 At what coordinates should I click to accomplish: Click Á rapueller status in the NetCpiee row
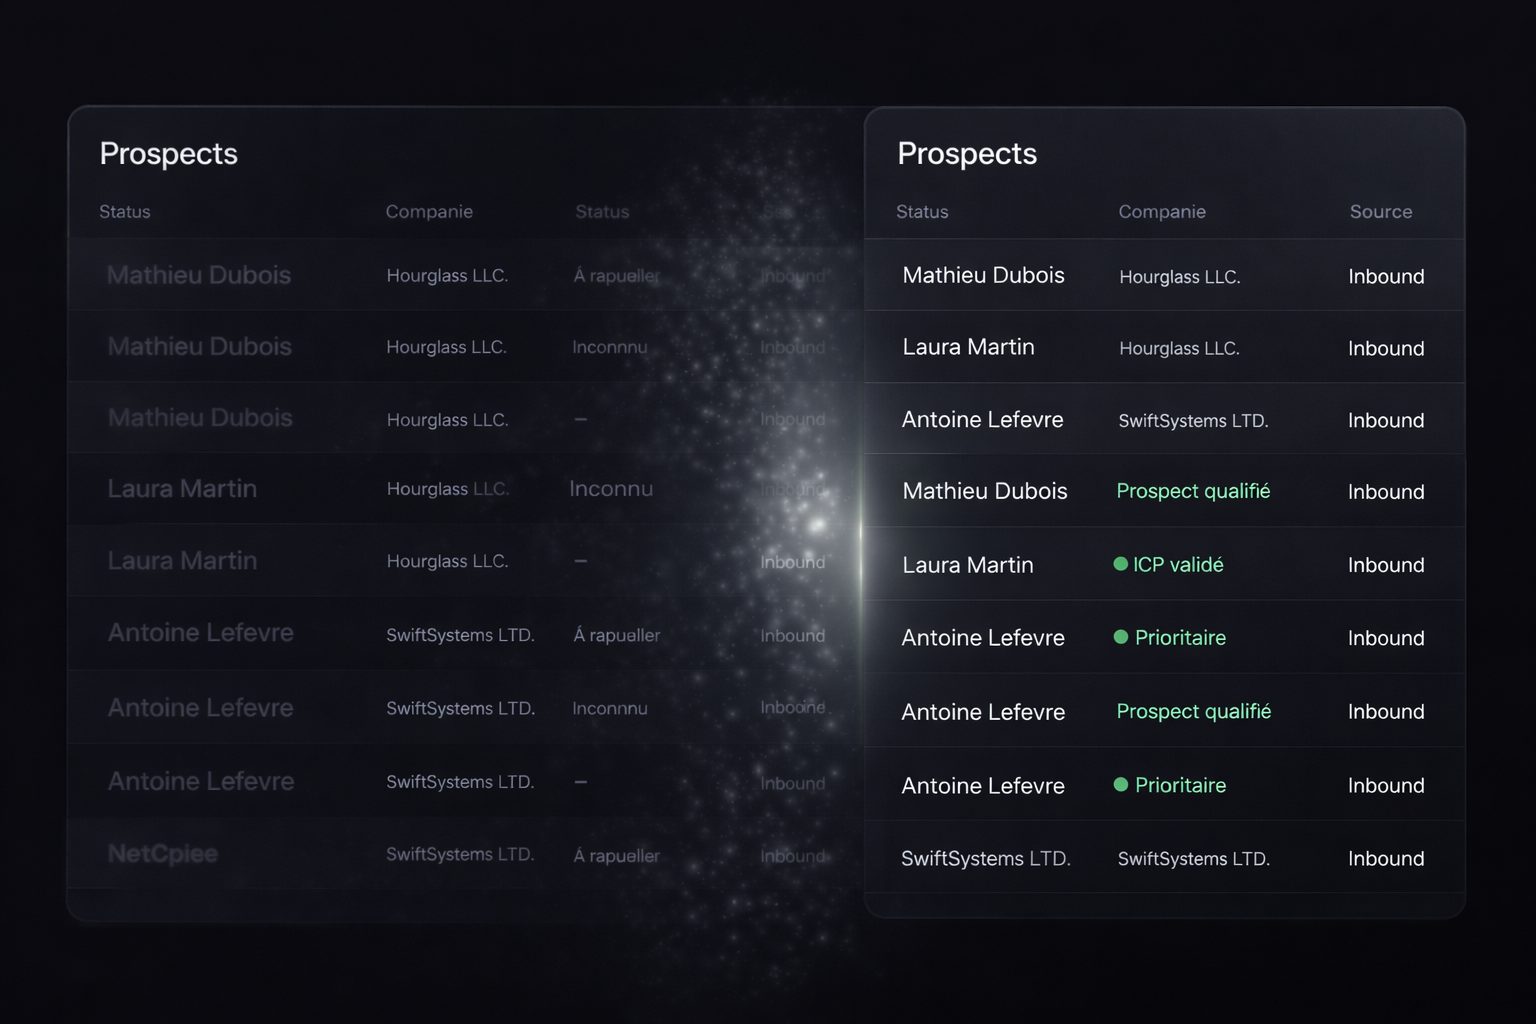point(617,856)
